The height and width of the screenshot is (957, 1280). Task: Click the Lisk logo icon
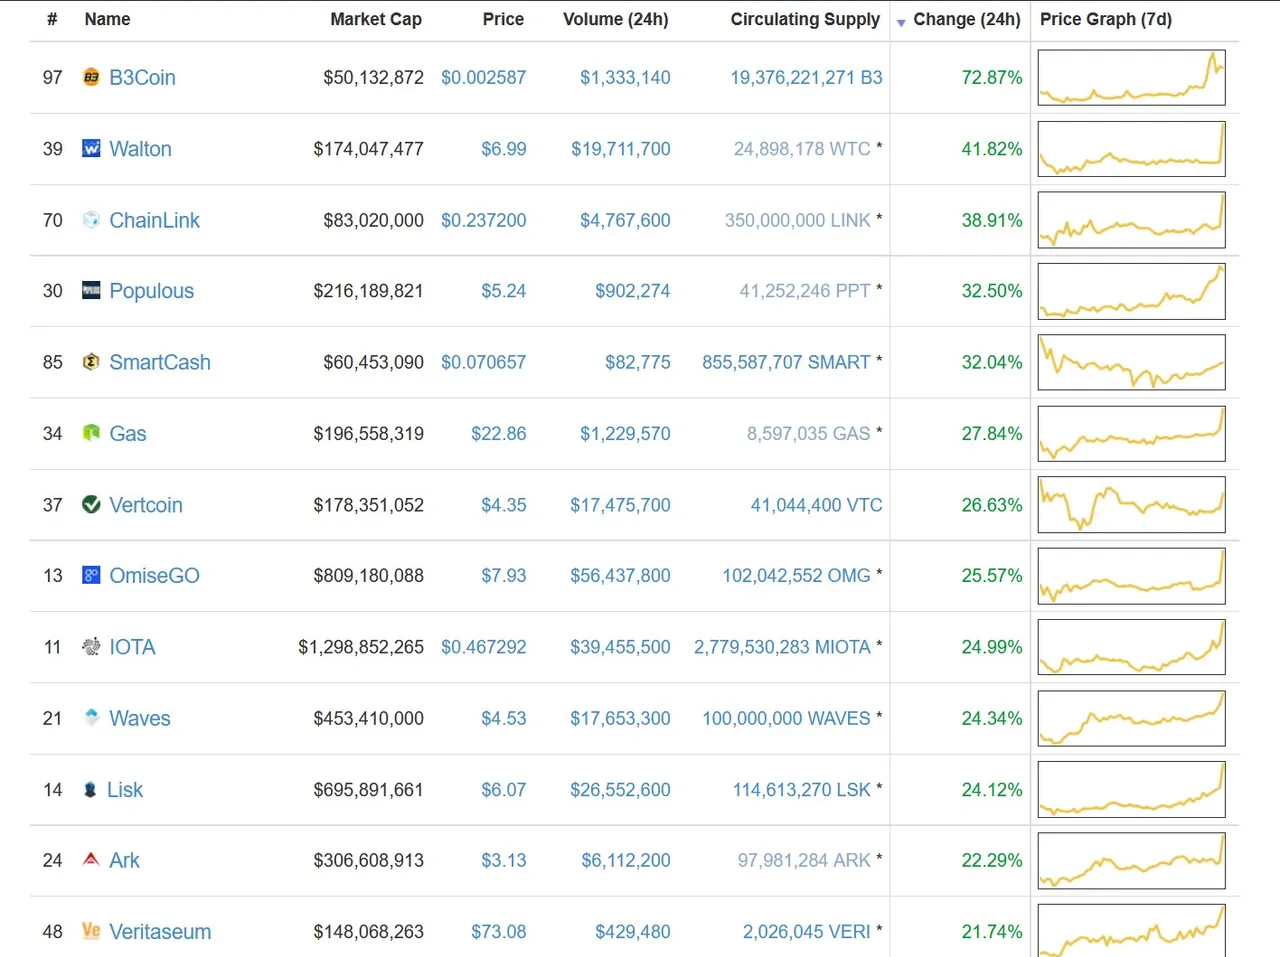tap(90, 789)
